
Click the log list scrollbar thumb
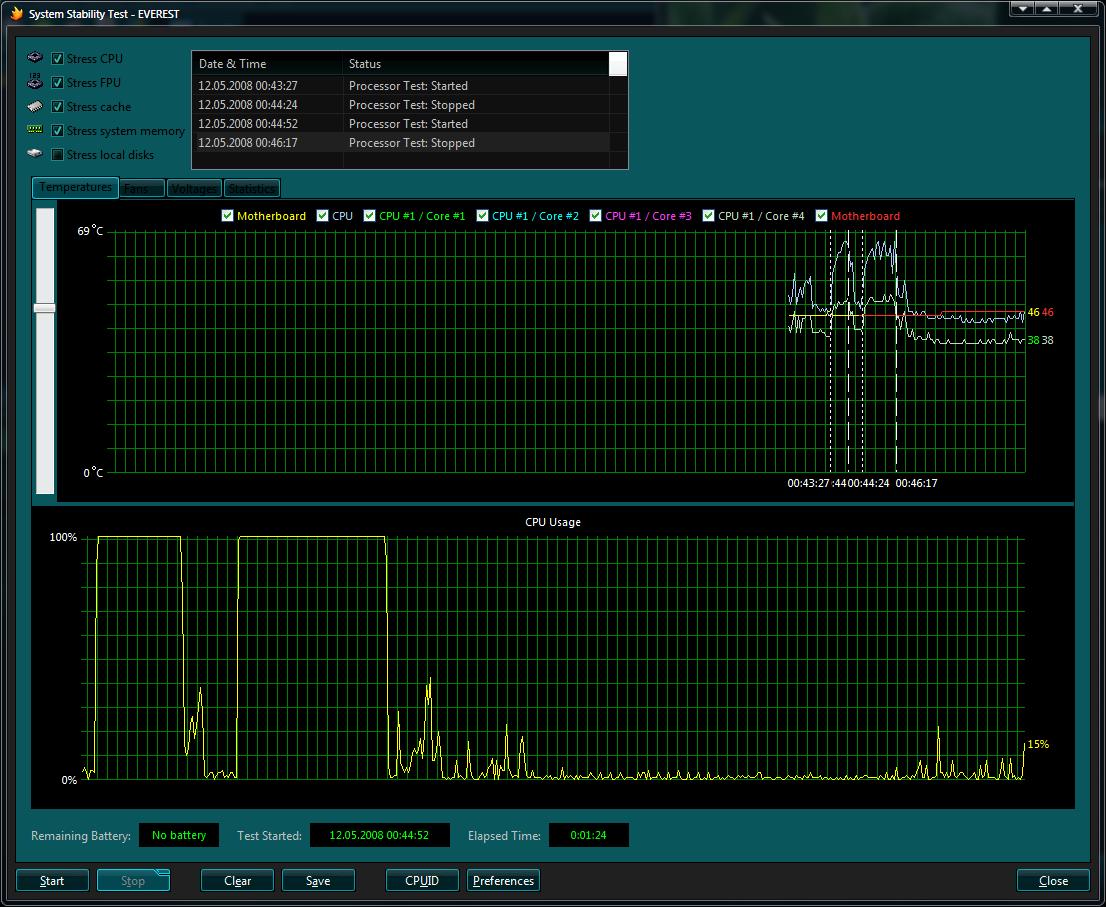point(618,63)
